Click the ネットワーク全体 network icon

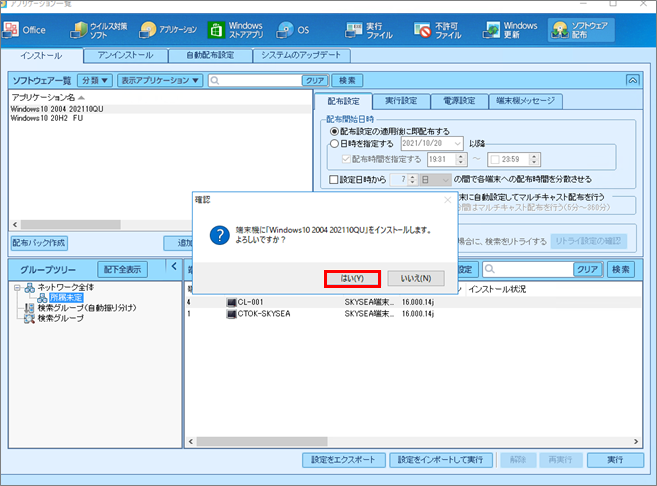click(30, 287)
